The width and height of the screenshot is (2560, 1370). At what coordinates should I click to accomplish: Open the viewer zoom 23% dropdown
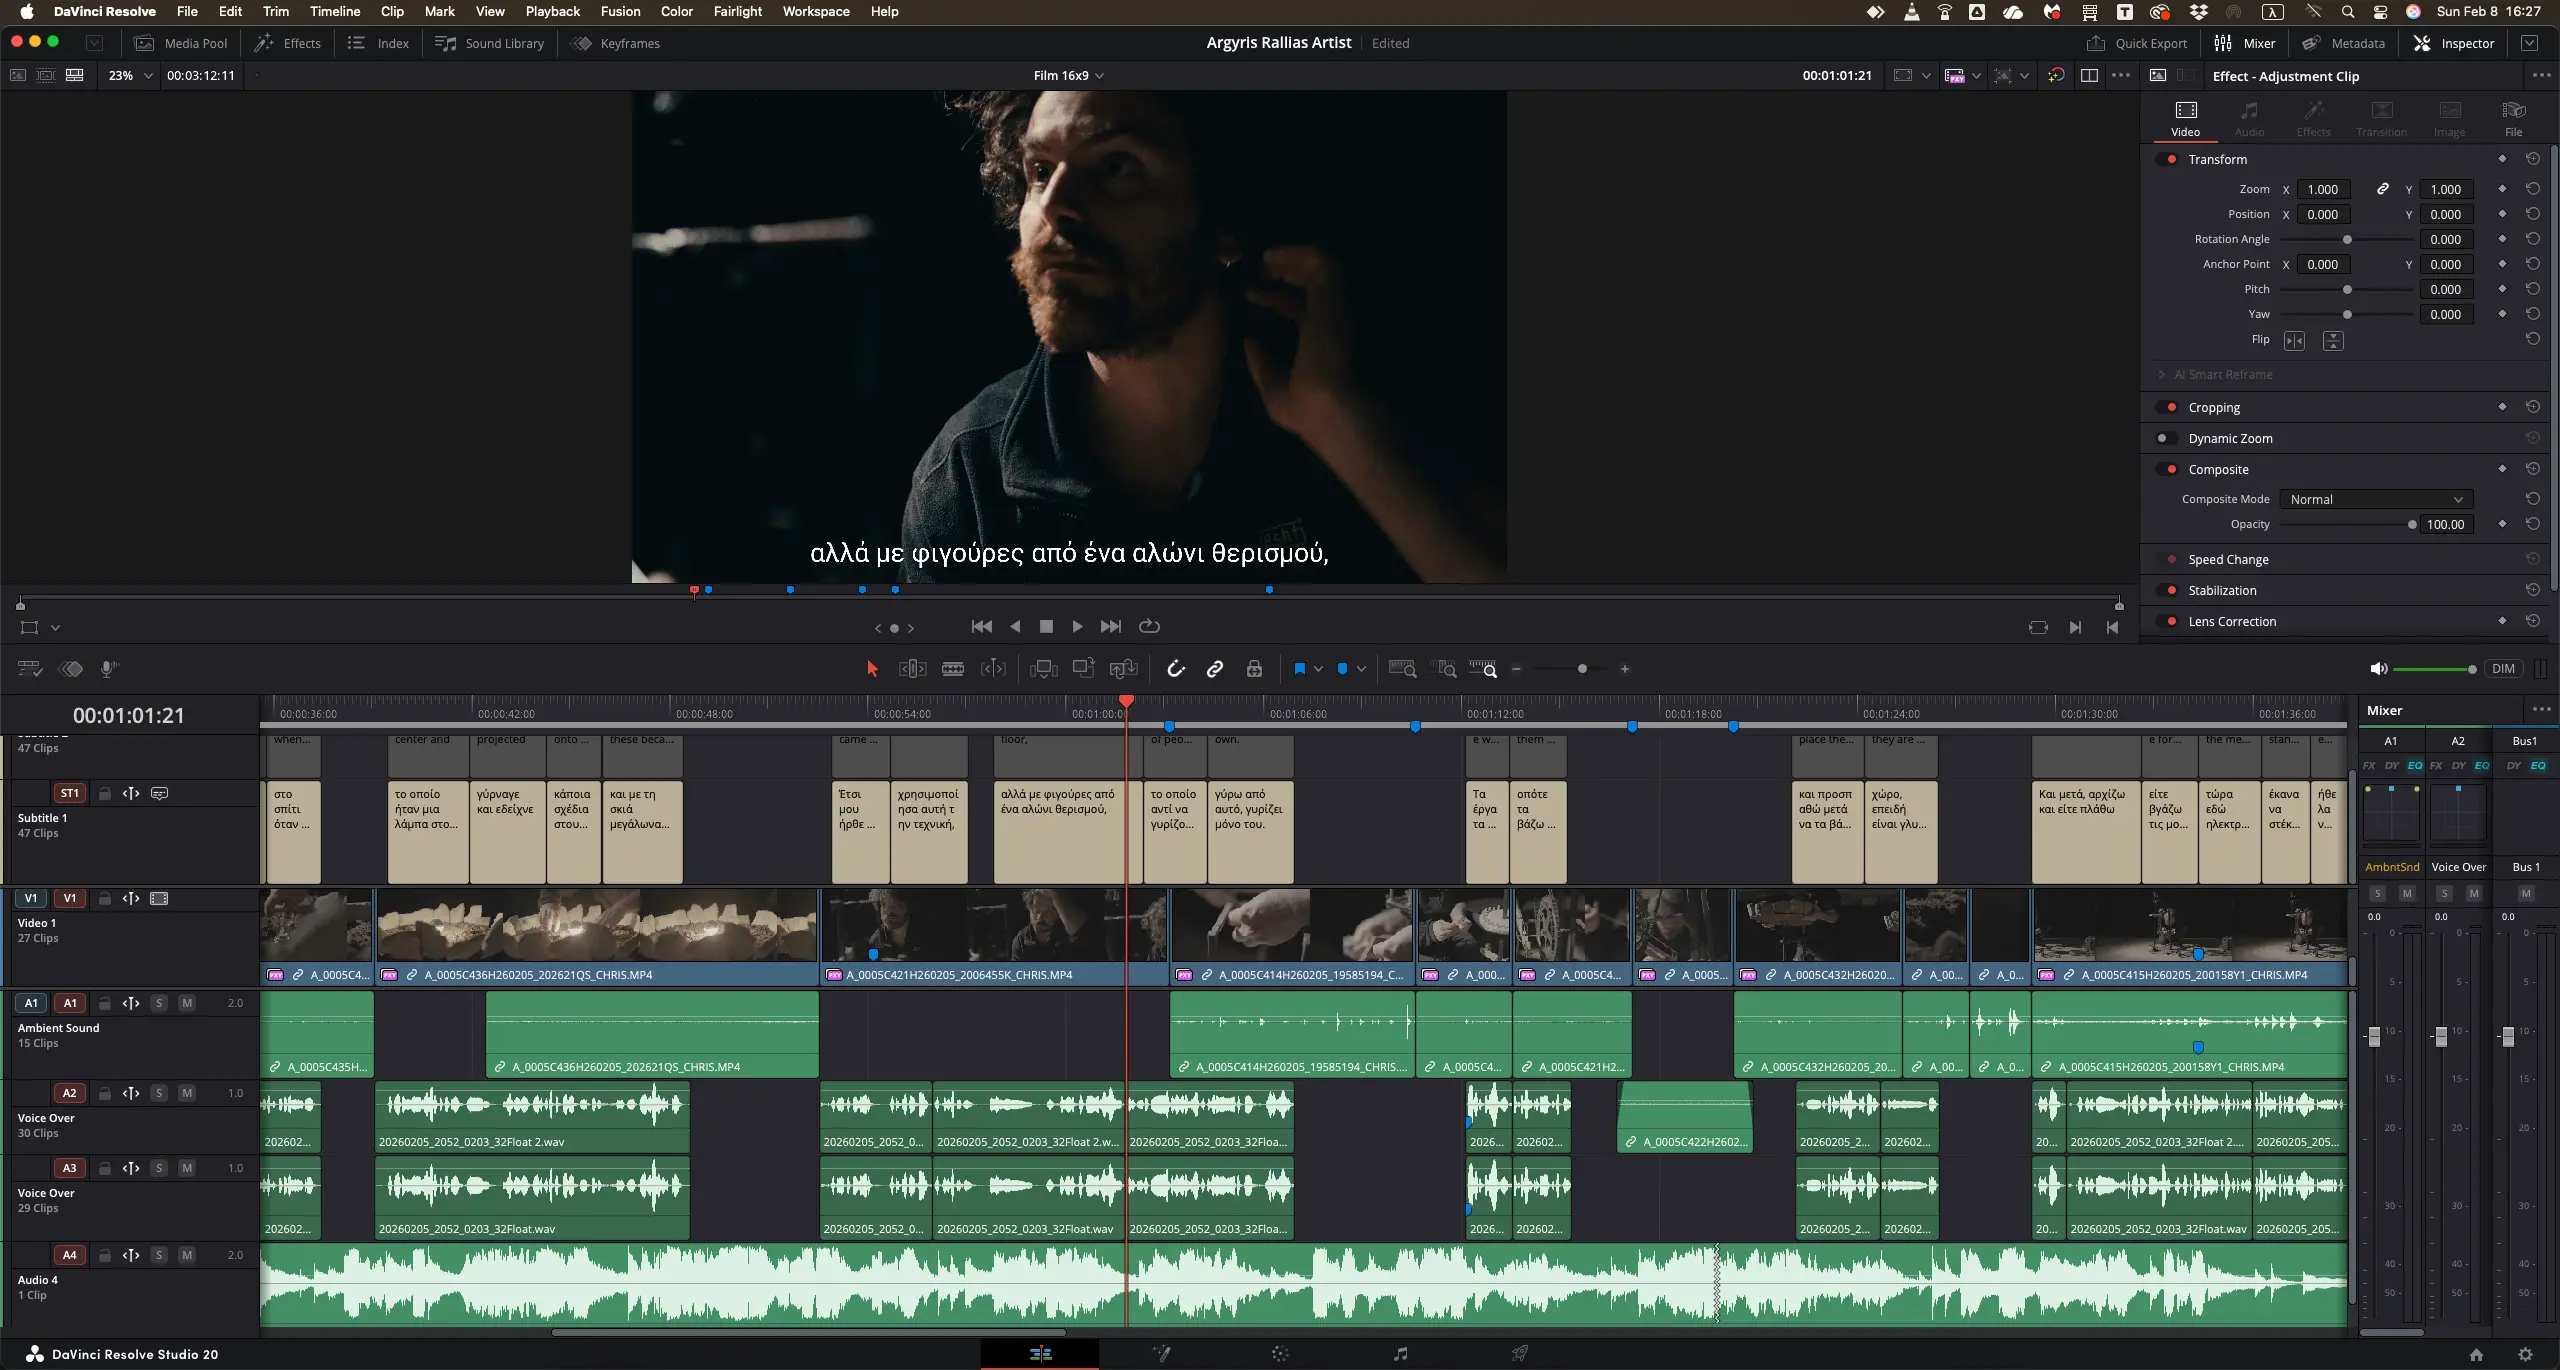coord(130,75)
